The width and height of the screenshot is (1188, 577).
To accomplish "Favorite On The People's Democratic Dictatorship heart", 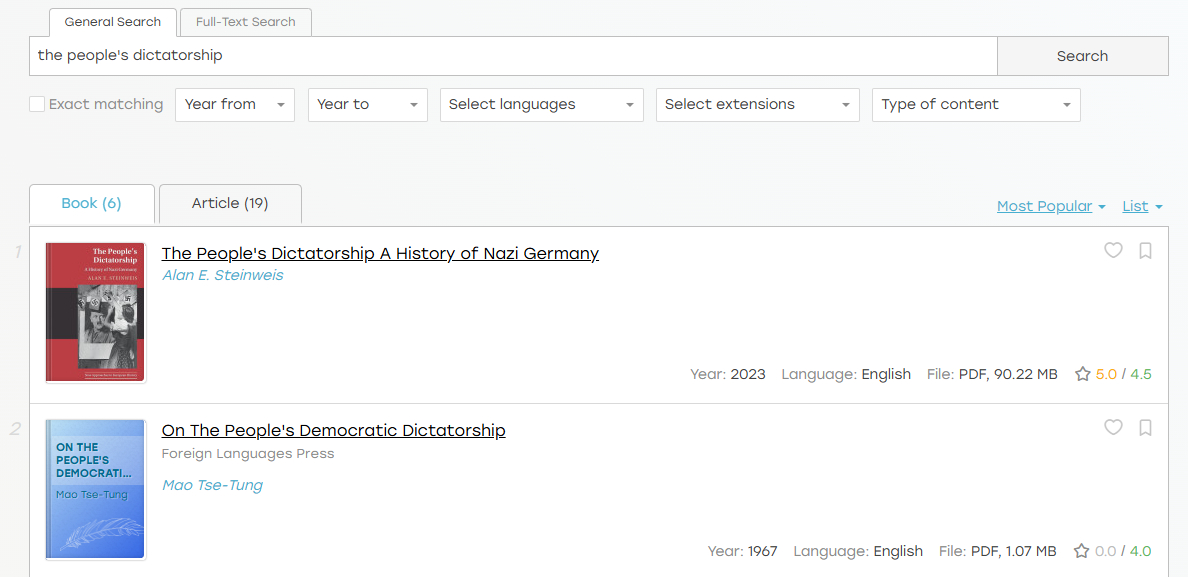I will click(x=1113, y=427).
